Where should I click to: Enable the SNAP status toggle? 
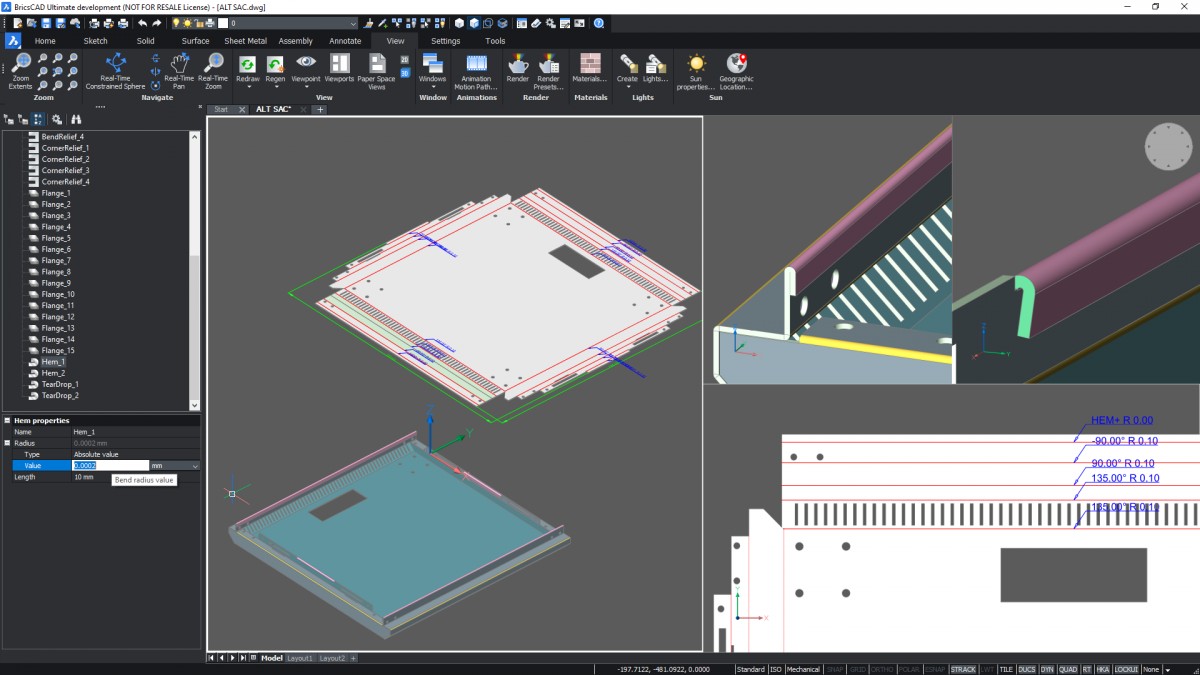click(835, 669)
